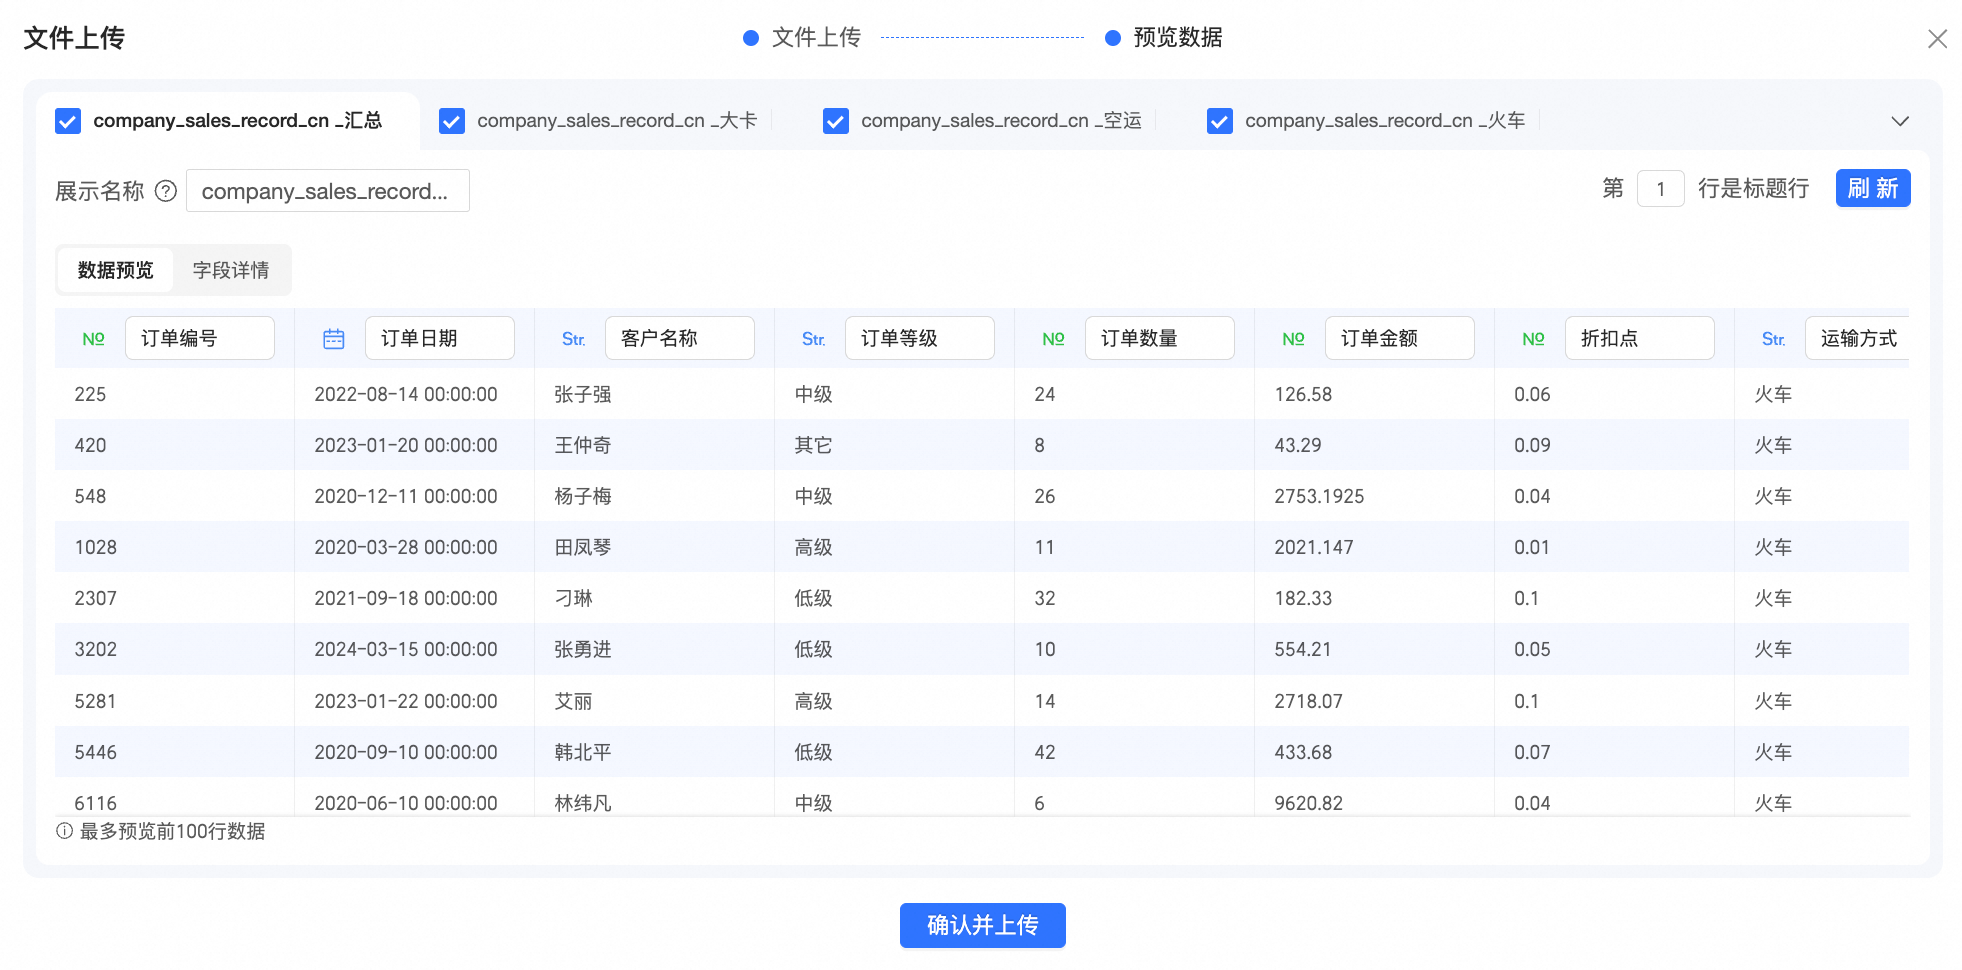Click the number type icon for 订单金额
The image size is (1962, 970).
click(x=1293, y=339)
